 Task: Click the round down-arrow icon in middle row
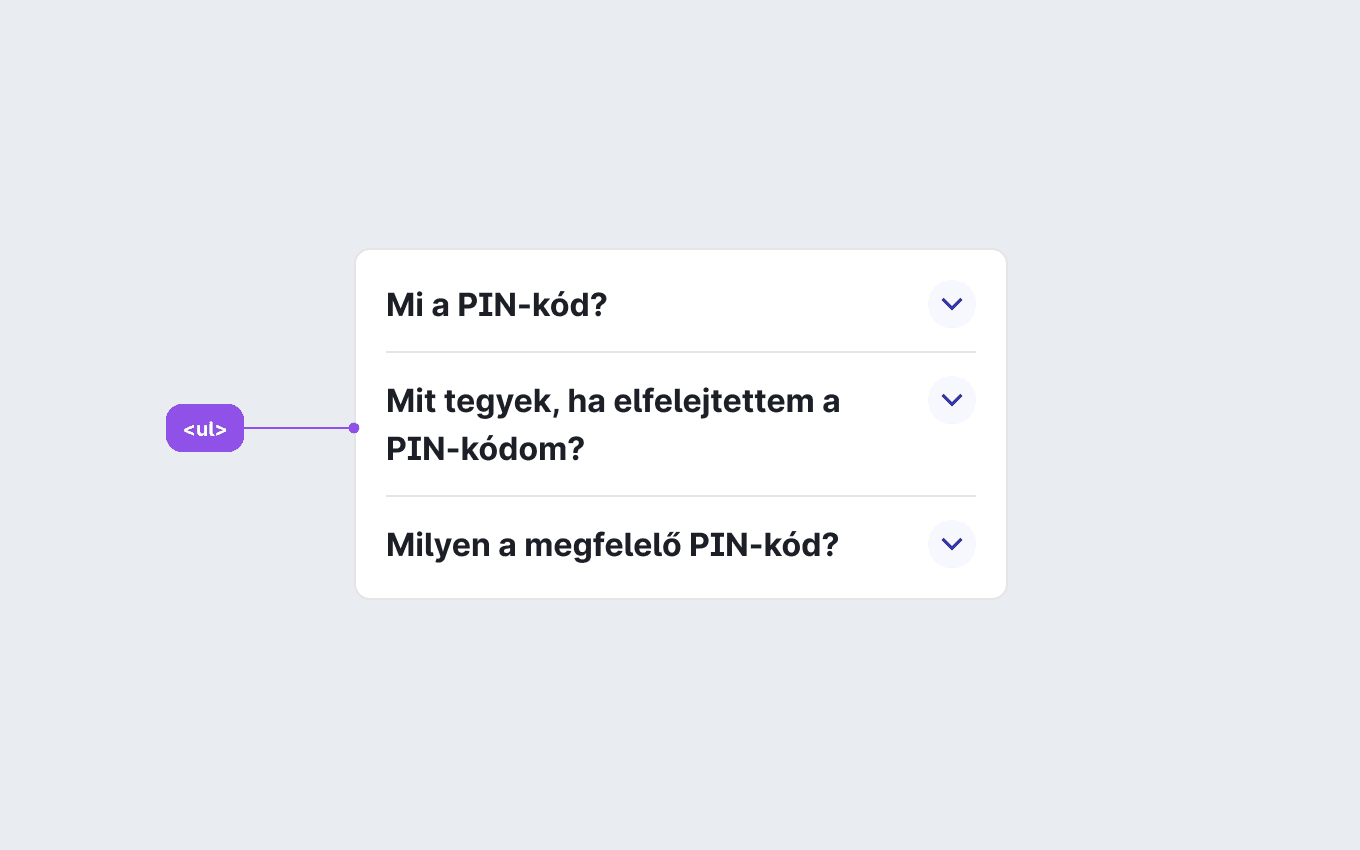click(x=952, y=400)
